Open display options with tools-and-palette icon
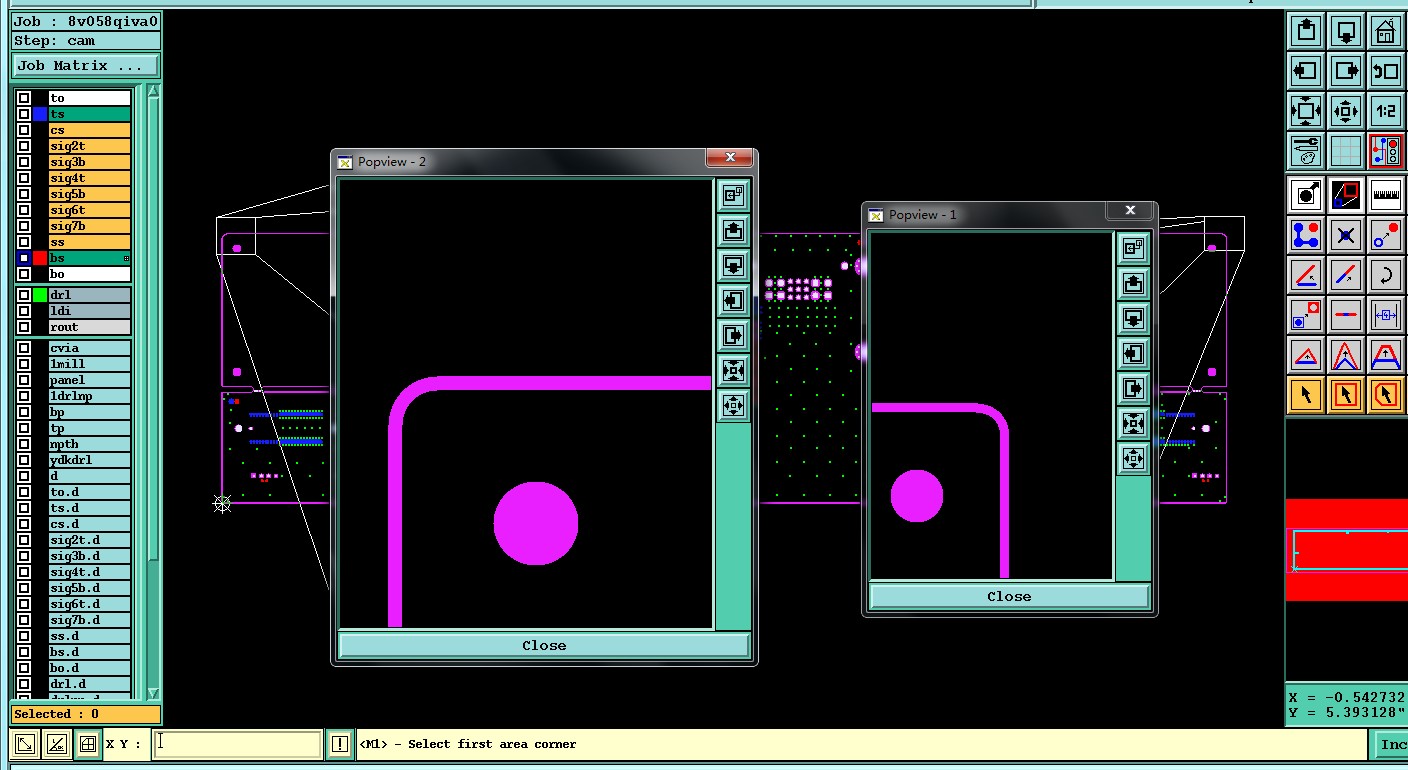 1306,151
